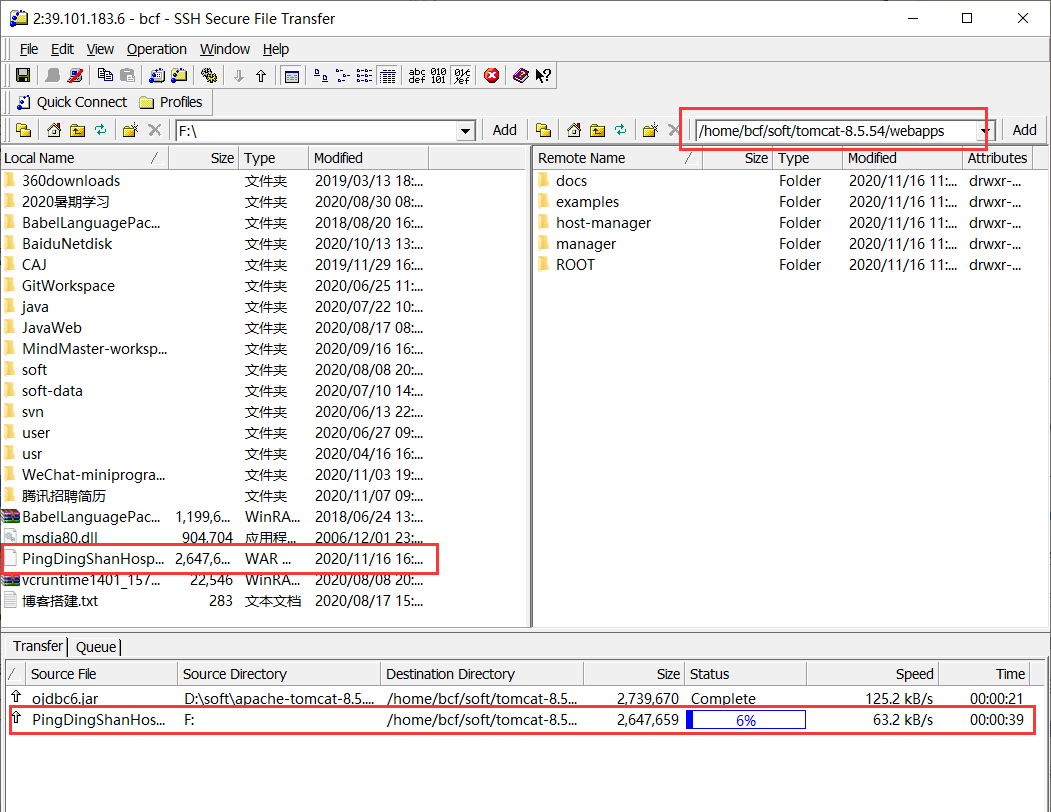The width and height of the screenshot is (1051, 812).
Task: Click the red Cancel transfer icon
Action: point(492,75)
